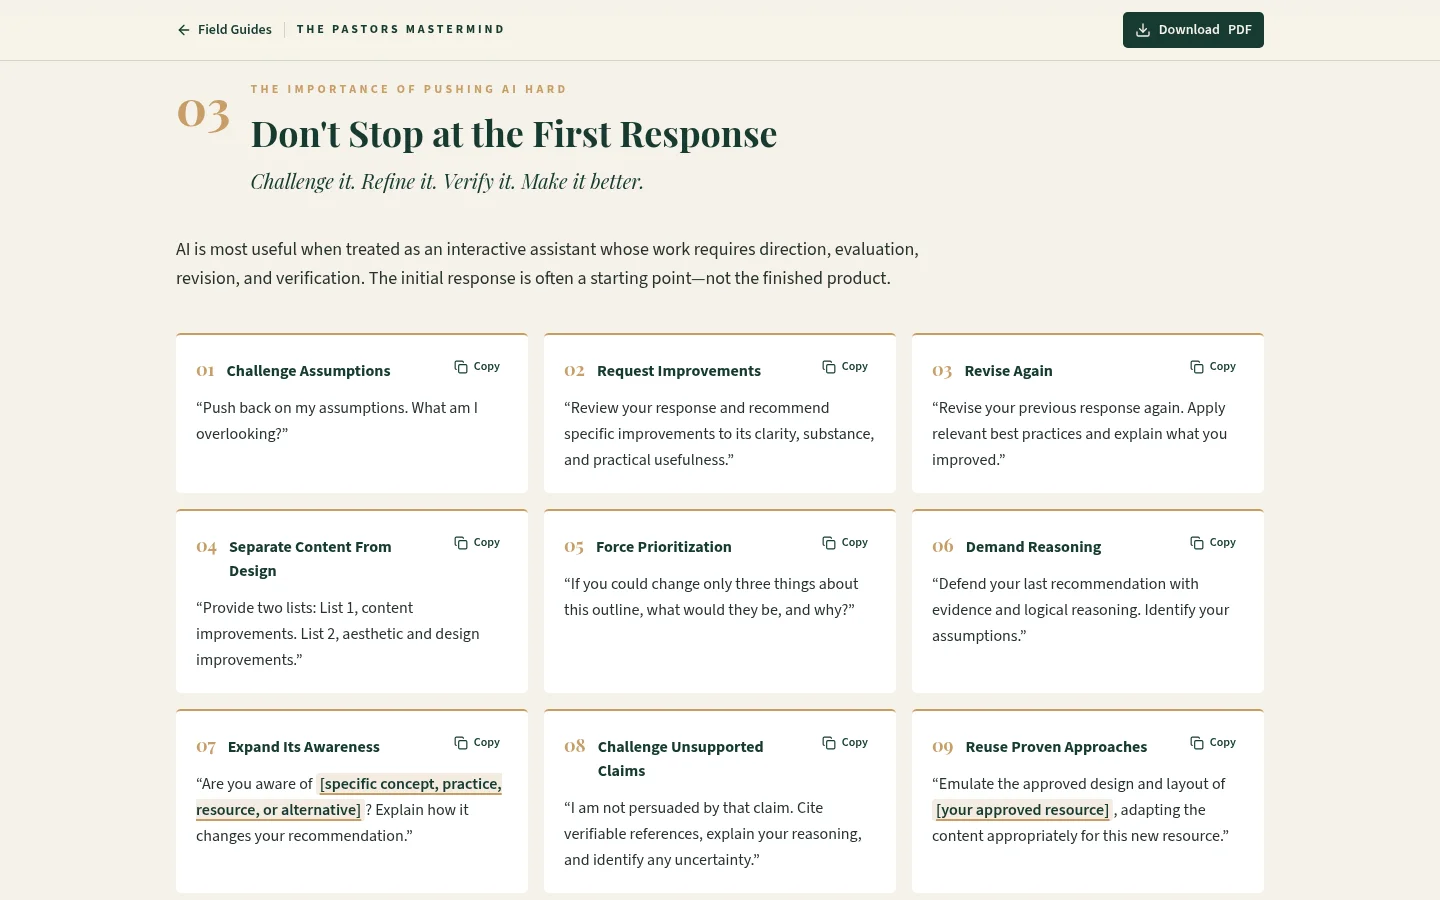
Task: Copy the Demand Reasoning prompt
Action: [1213, 543]
